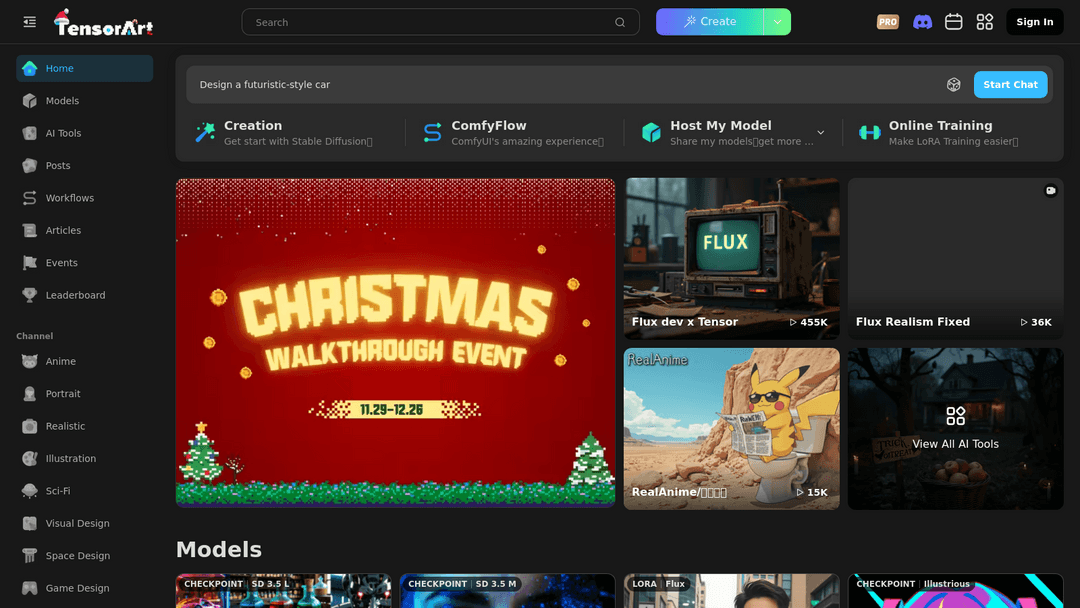Screen dimensions: 1080x608
Task: Open the SD 3.5 L checkpoint model card
Action: pos(283,591)
